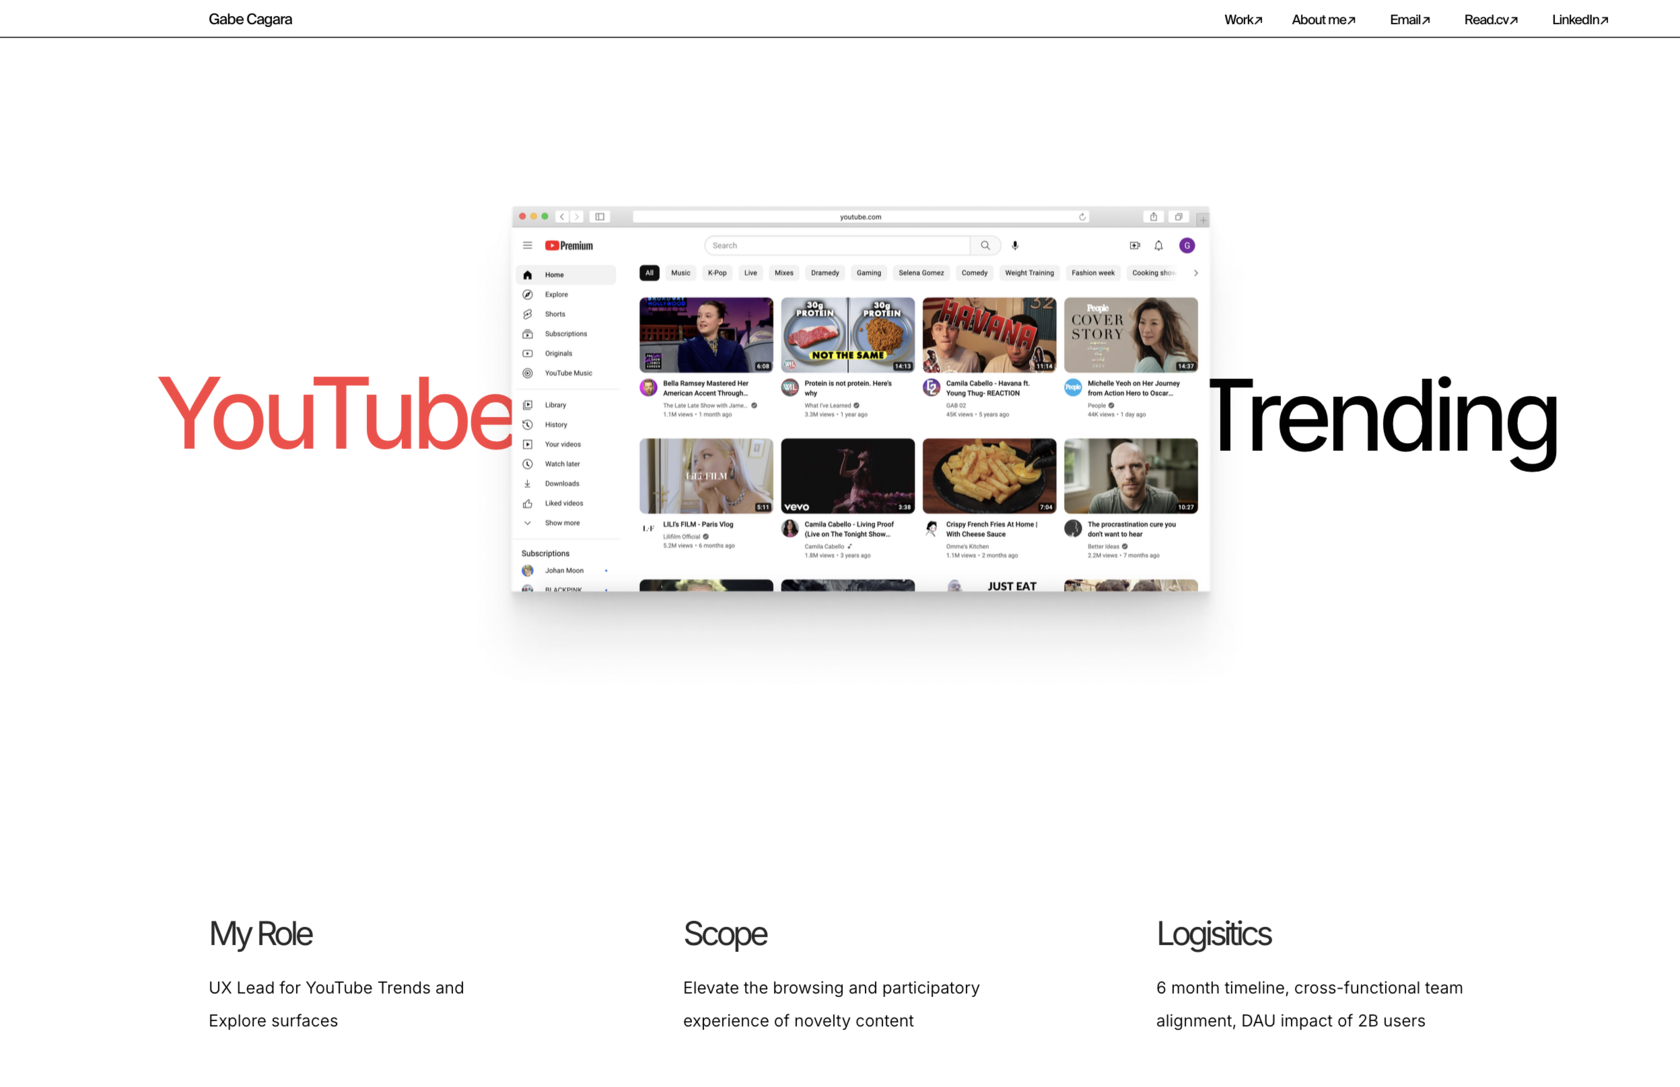Click the Scope heading
This screenshot has height=1087, width=1680.
[726, 934]
